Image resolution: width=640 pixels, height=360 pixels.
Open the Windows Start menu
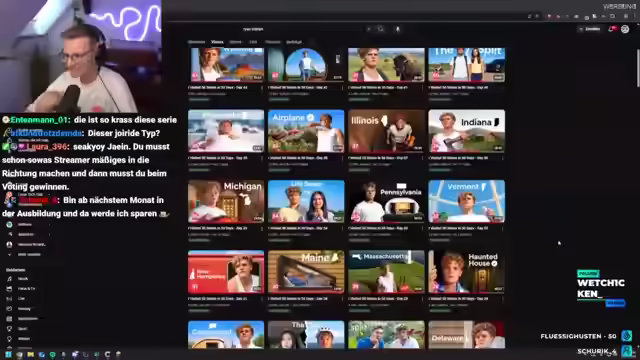pyautogui.click(x=8, y=354)
